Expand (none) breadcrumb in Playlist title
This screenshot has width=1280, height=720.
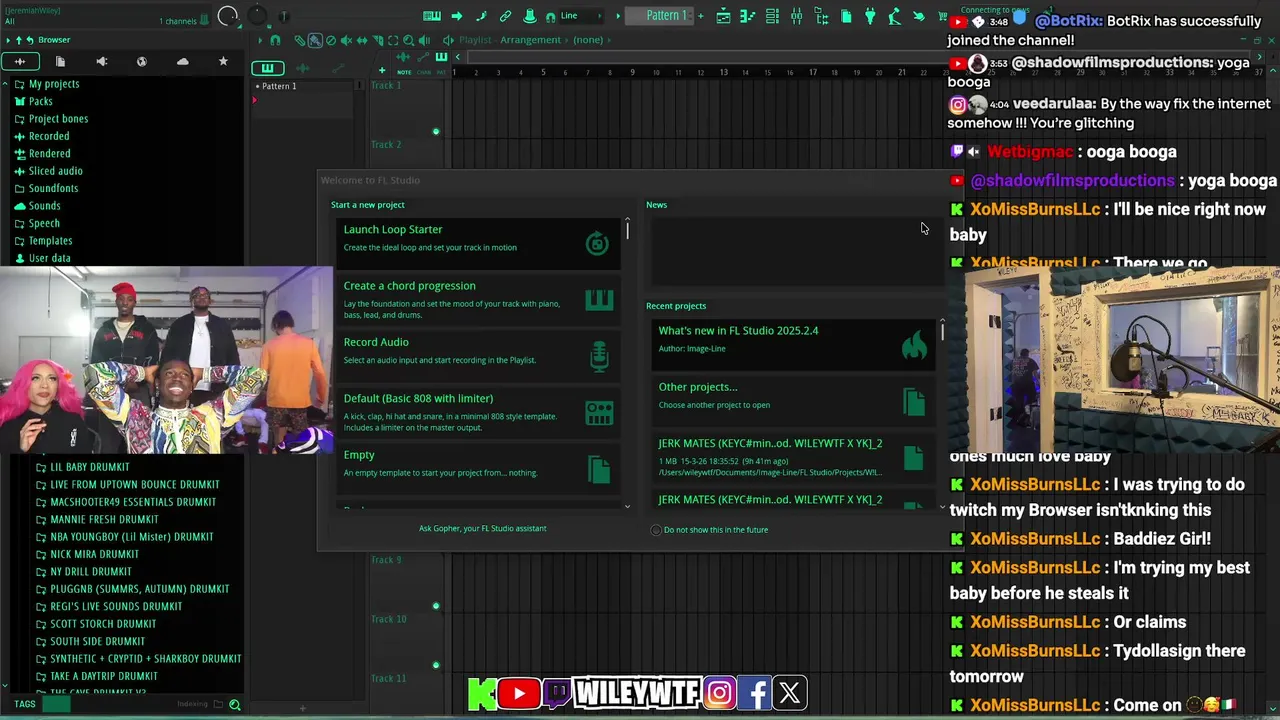click(608, 40)
